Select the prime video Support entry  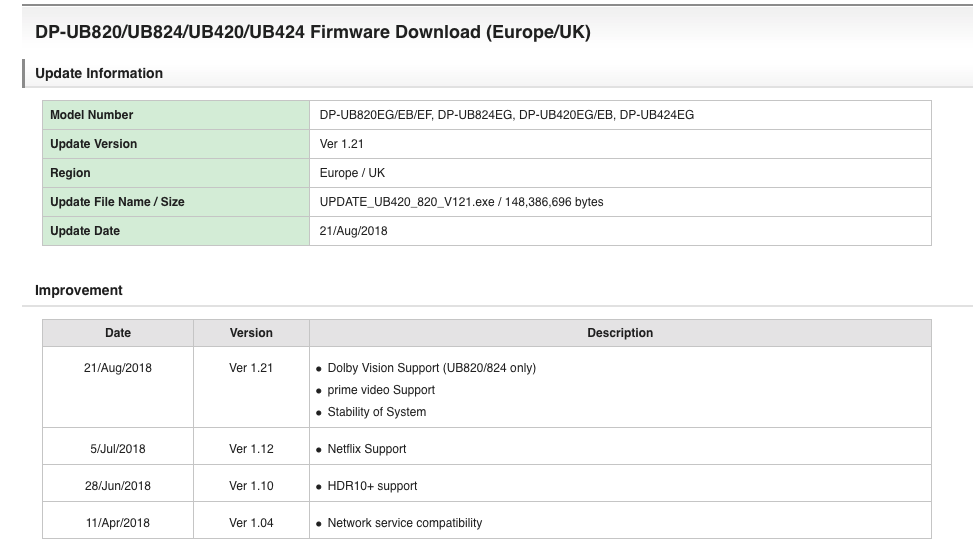tap(381, 390)
